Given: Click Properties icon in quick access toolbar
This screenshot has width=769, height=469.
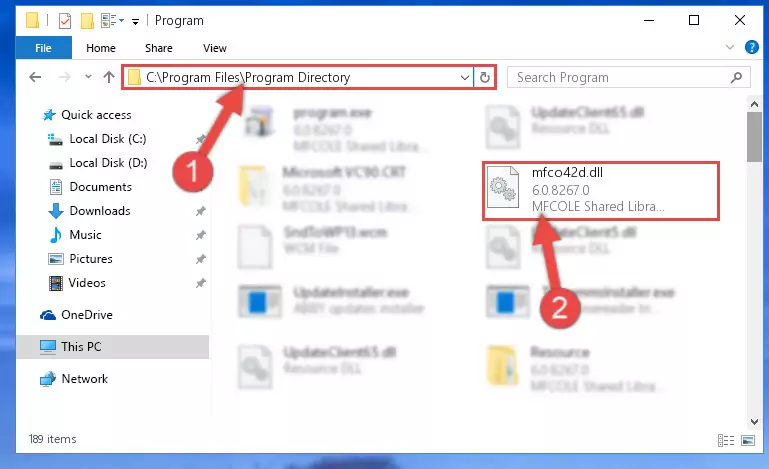Looking at the screenshot, I should pos(65,21).
